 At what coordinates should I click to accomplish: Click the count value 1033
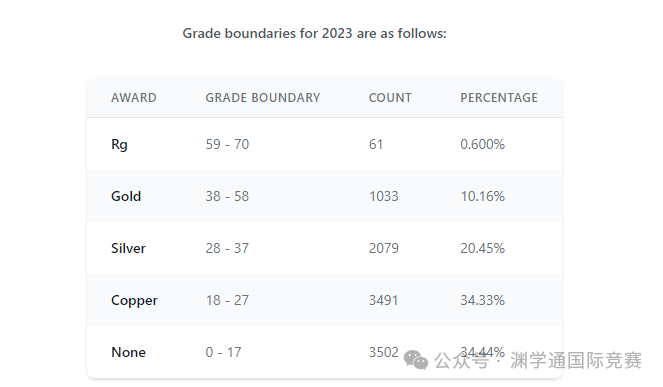click(384, 196)
